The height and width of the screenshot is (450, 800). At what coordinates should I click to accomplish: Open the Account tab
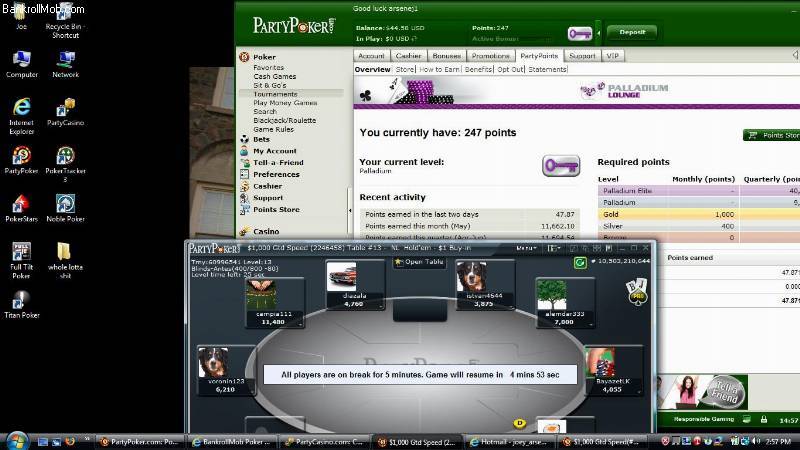[371, 56]
